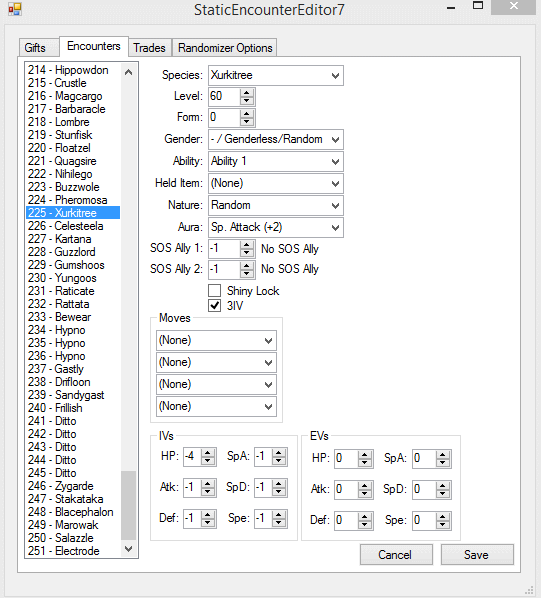This screenshot has width=541, height=598.
Task: Select 225 - Xurkitree entry
Action: (x=73, y=213)
